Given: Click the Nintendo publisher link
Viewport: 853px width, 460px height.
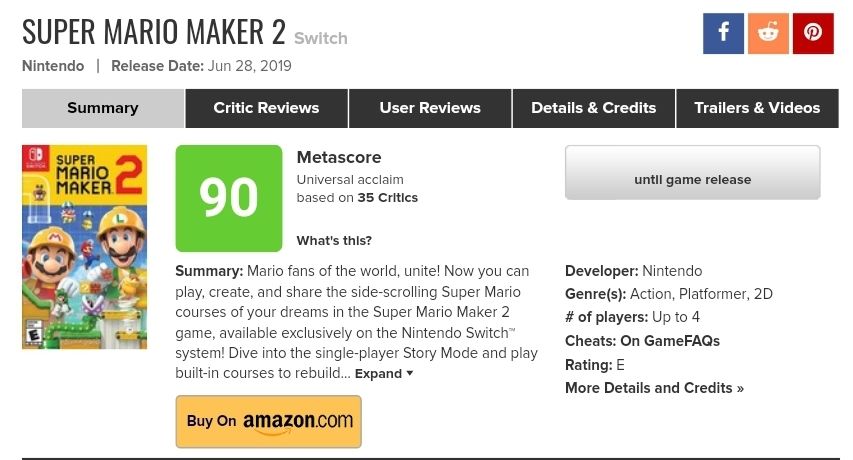Looking at the screenshot, I should click(x=52, y=66).
